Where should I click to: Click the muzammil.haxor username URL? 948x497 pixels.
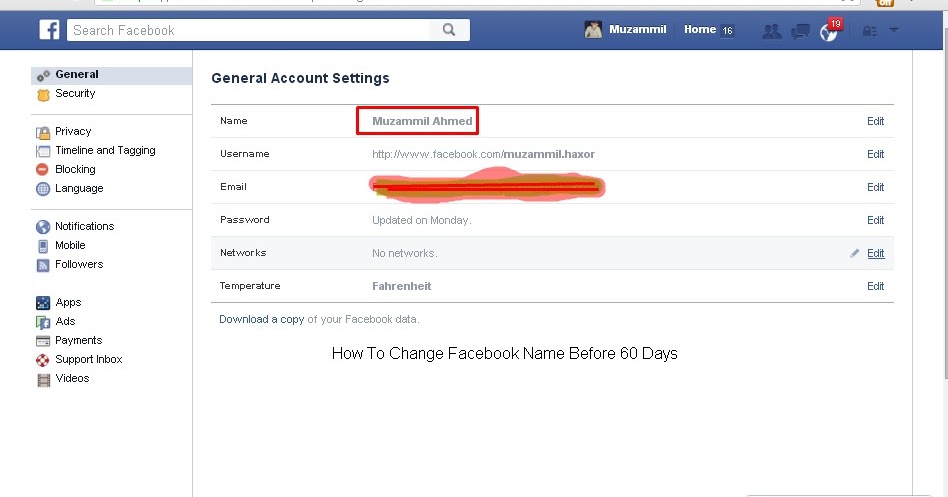coord(483,154)
